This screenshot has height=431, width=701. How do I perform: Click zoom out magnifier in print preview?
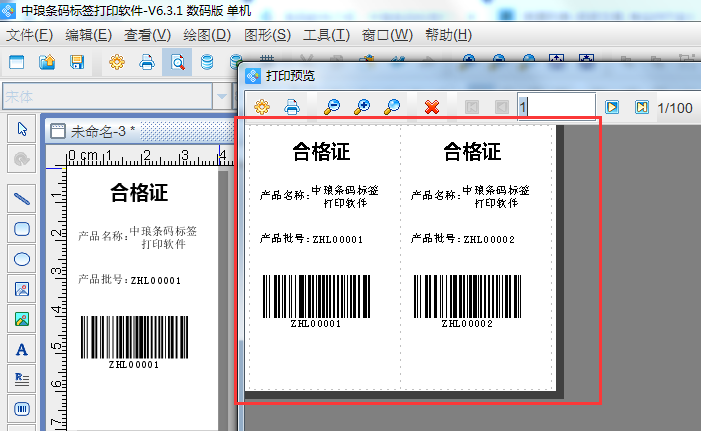tap(331, 107)
